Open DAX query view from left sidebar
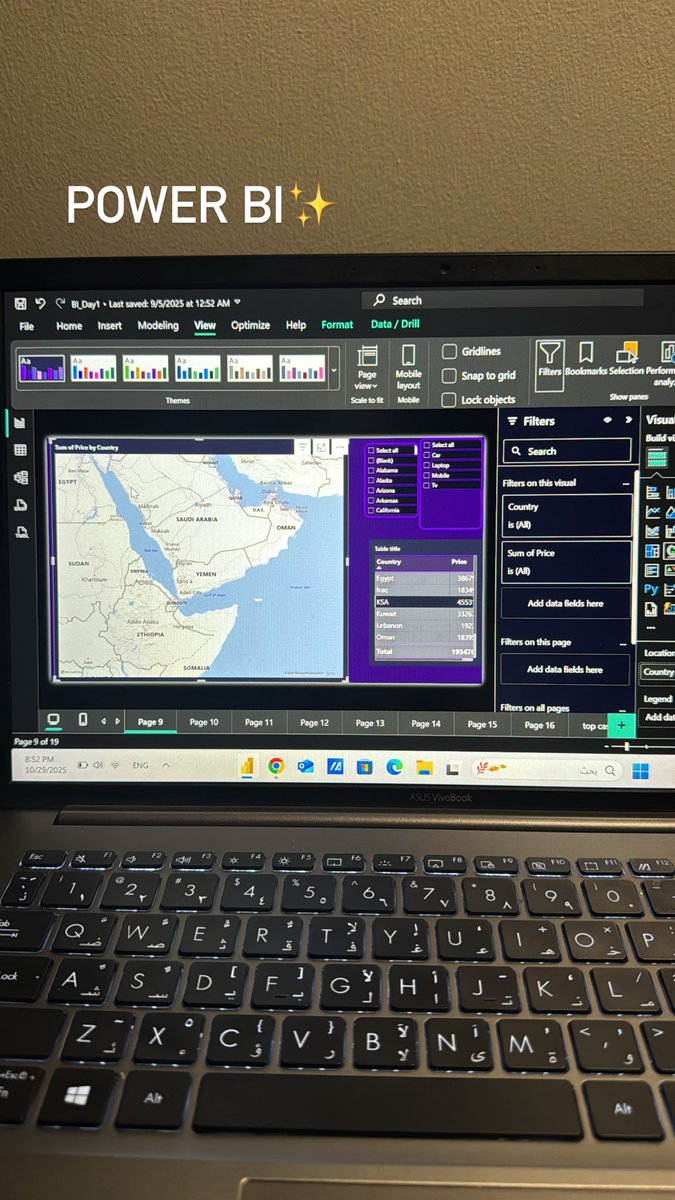The width and height of the screenshot is (675, 1200). (20, 505)
